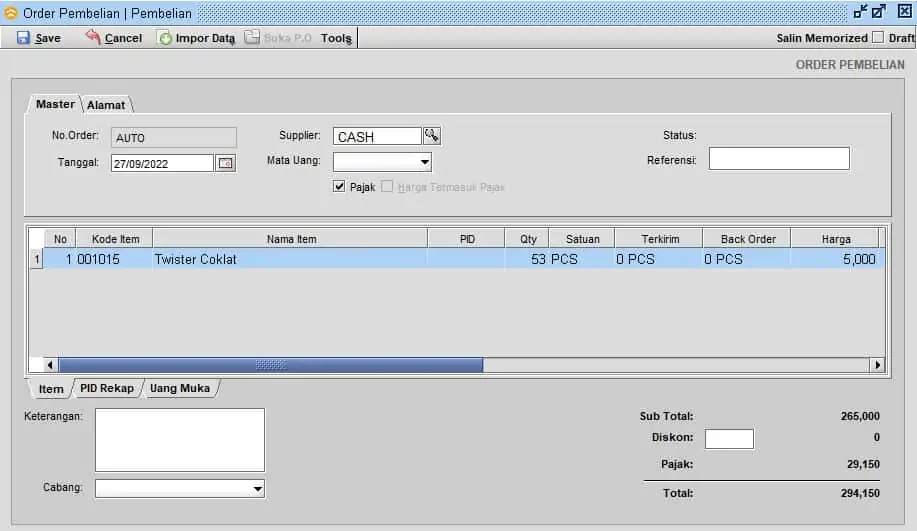This screenshot has width=917, height=531.
Task: Click the Buka P.O document icon
Action: (x=251, y=37)
